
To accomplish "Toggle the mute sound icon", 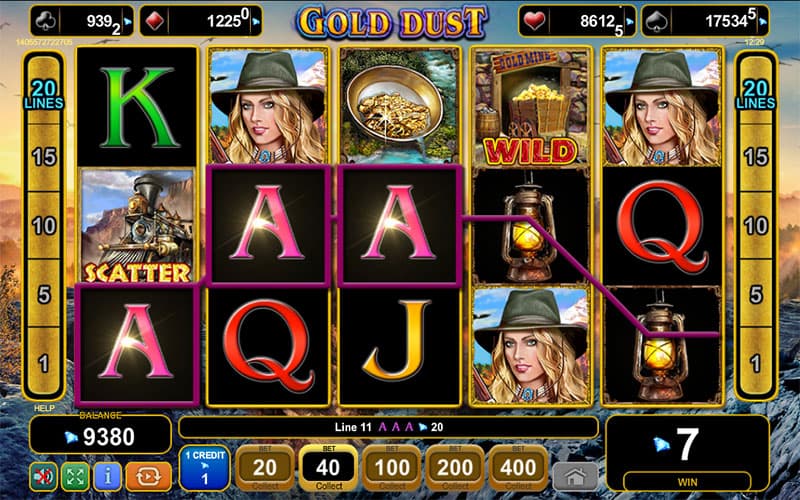I will (x=43, y=477).
